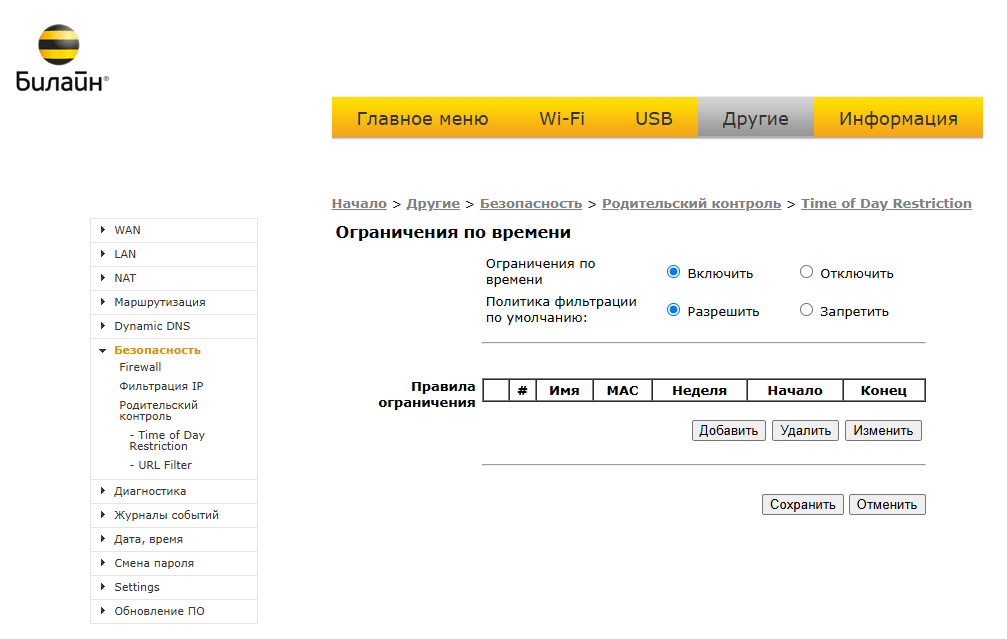Screen dimensions: 1007x639
Task: Go to the Информация tab
Action: click(898, 119)
